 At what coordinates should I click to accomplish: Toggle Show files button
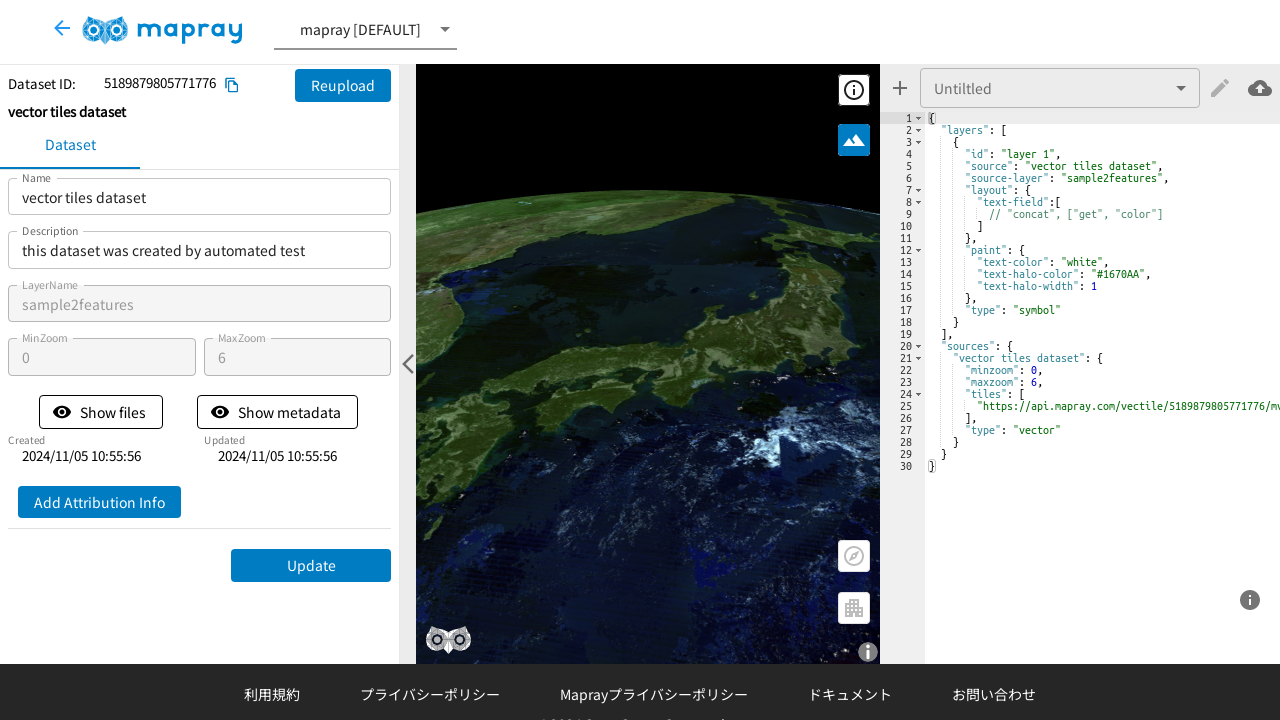[x=101, y=412]
